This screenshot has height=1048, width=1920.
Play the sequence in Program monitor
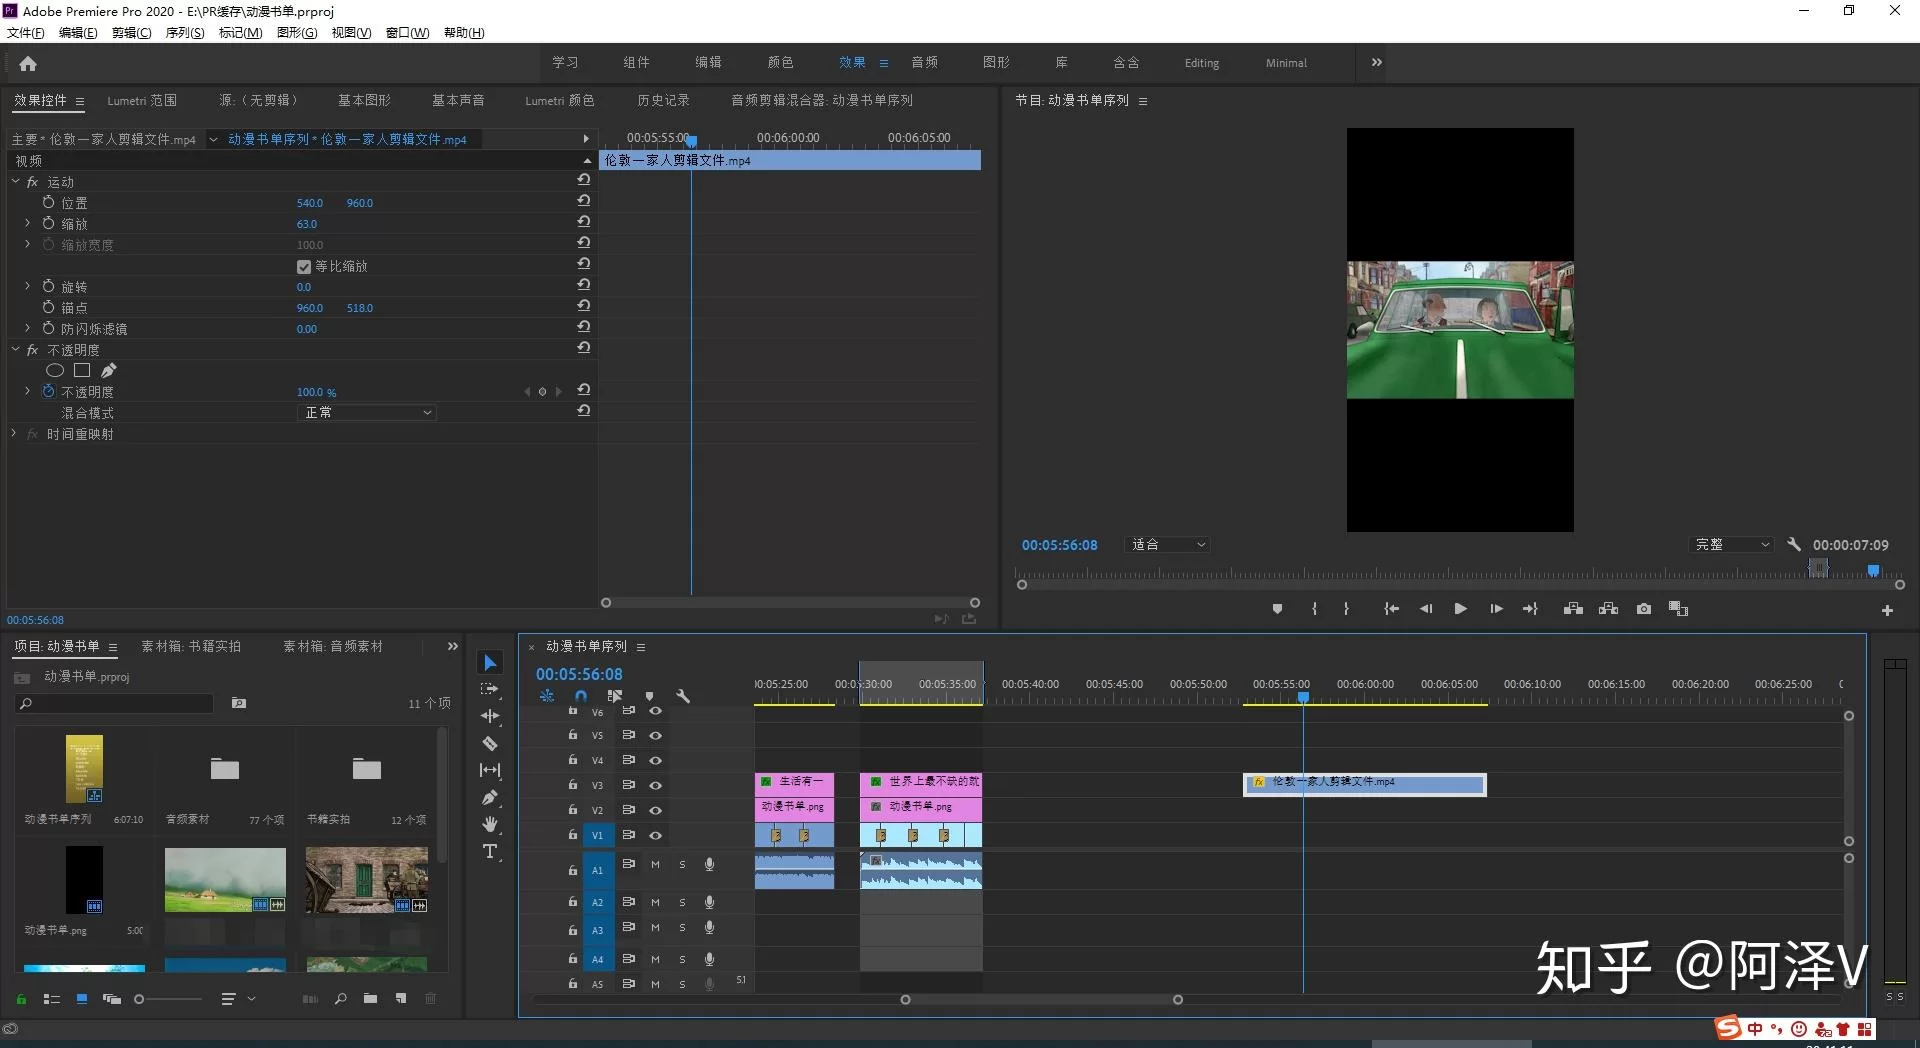(1460, 609)
